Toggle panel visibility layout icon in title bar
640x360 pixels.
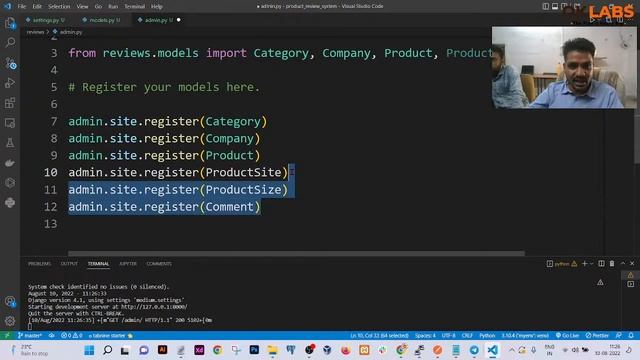point(555,6)
